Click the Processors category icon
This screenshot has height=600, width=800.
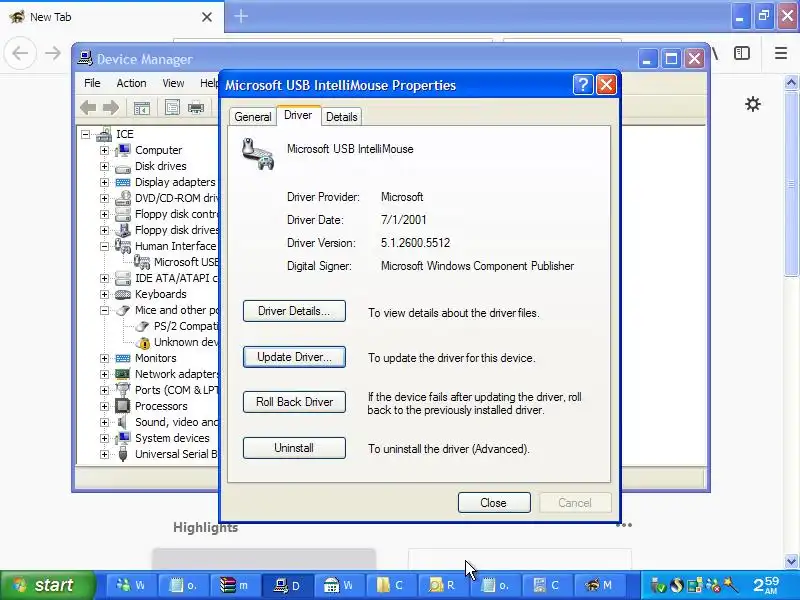pos(122,406)
